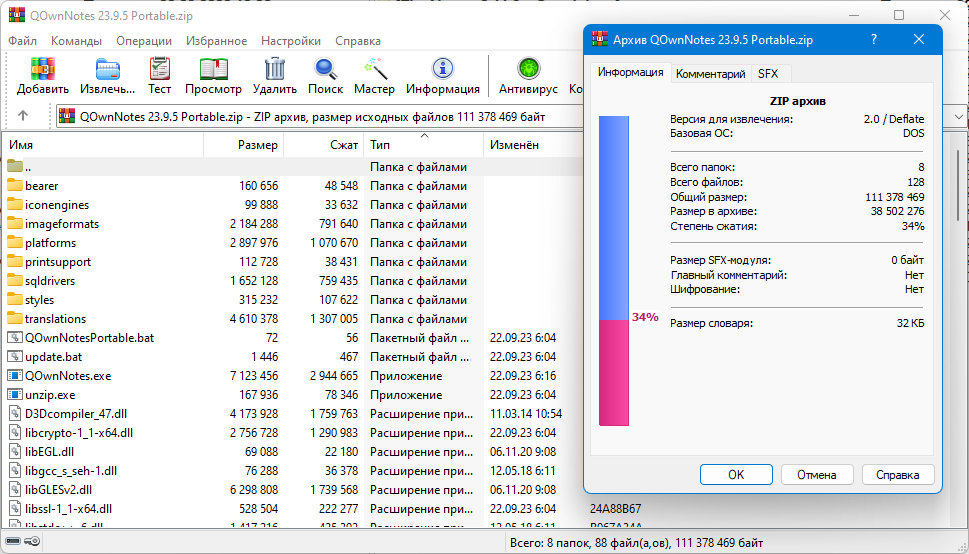This screenshot has height=554, width=969.
Task: Sort by the Имя column header
Action: (x=103, y=145)
